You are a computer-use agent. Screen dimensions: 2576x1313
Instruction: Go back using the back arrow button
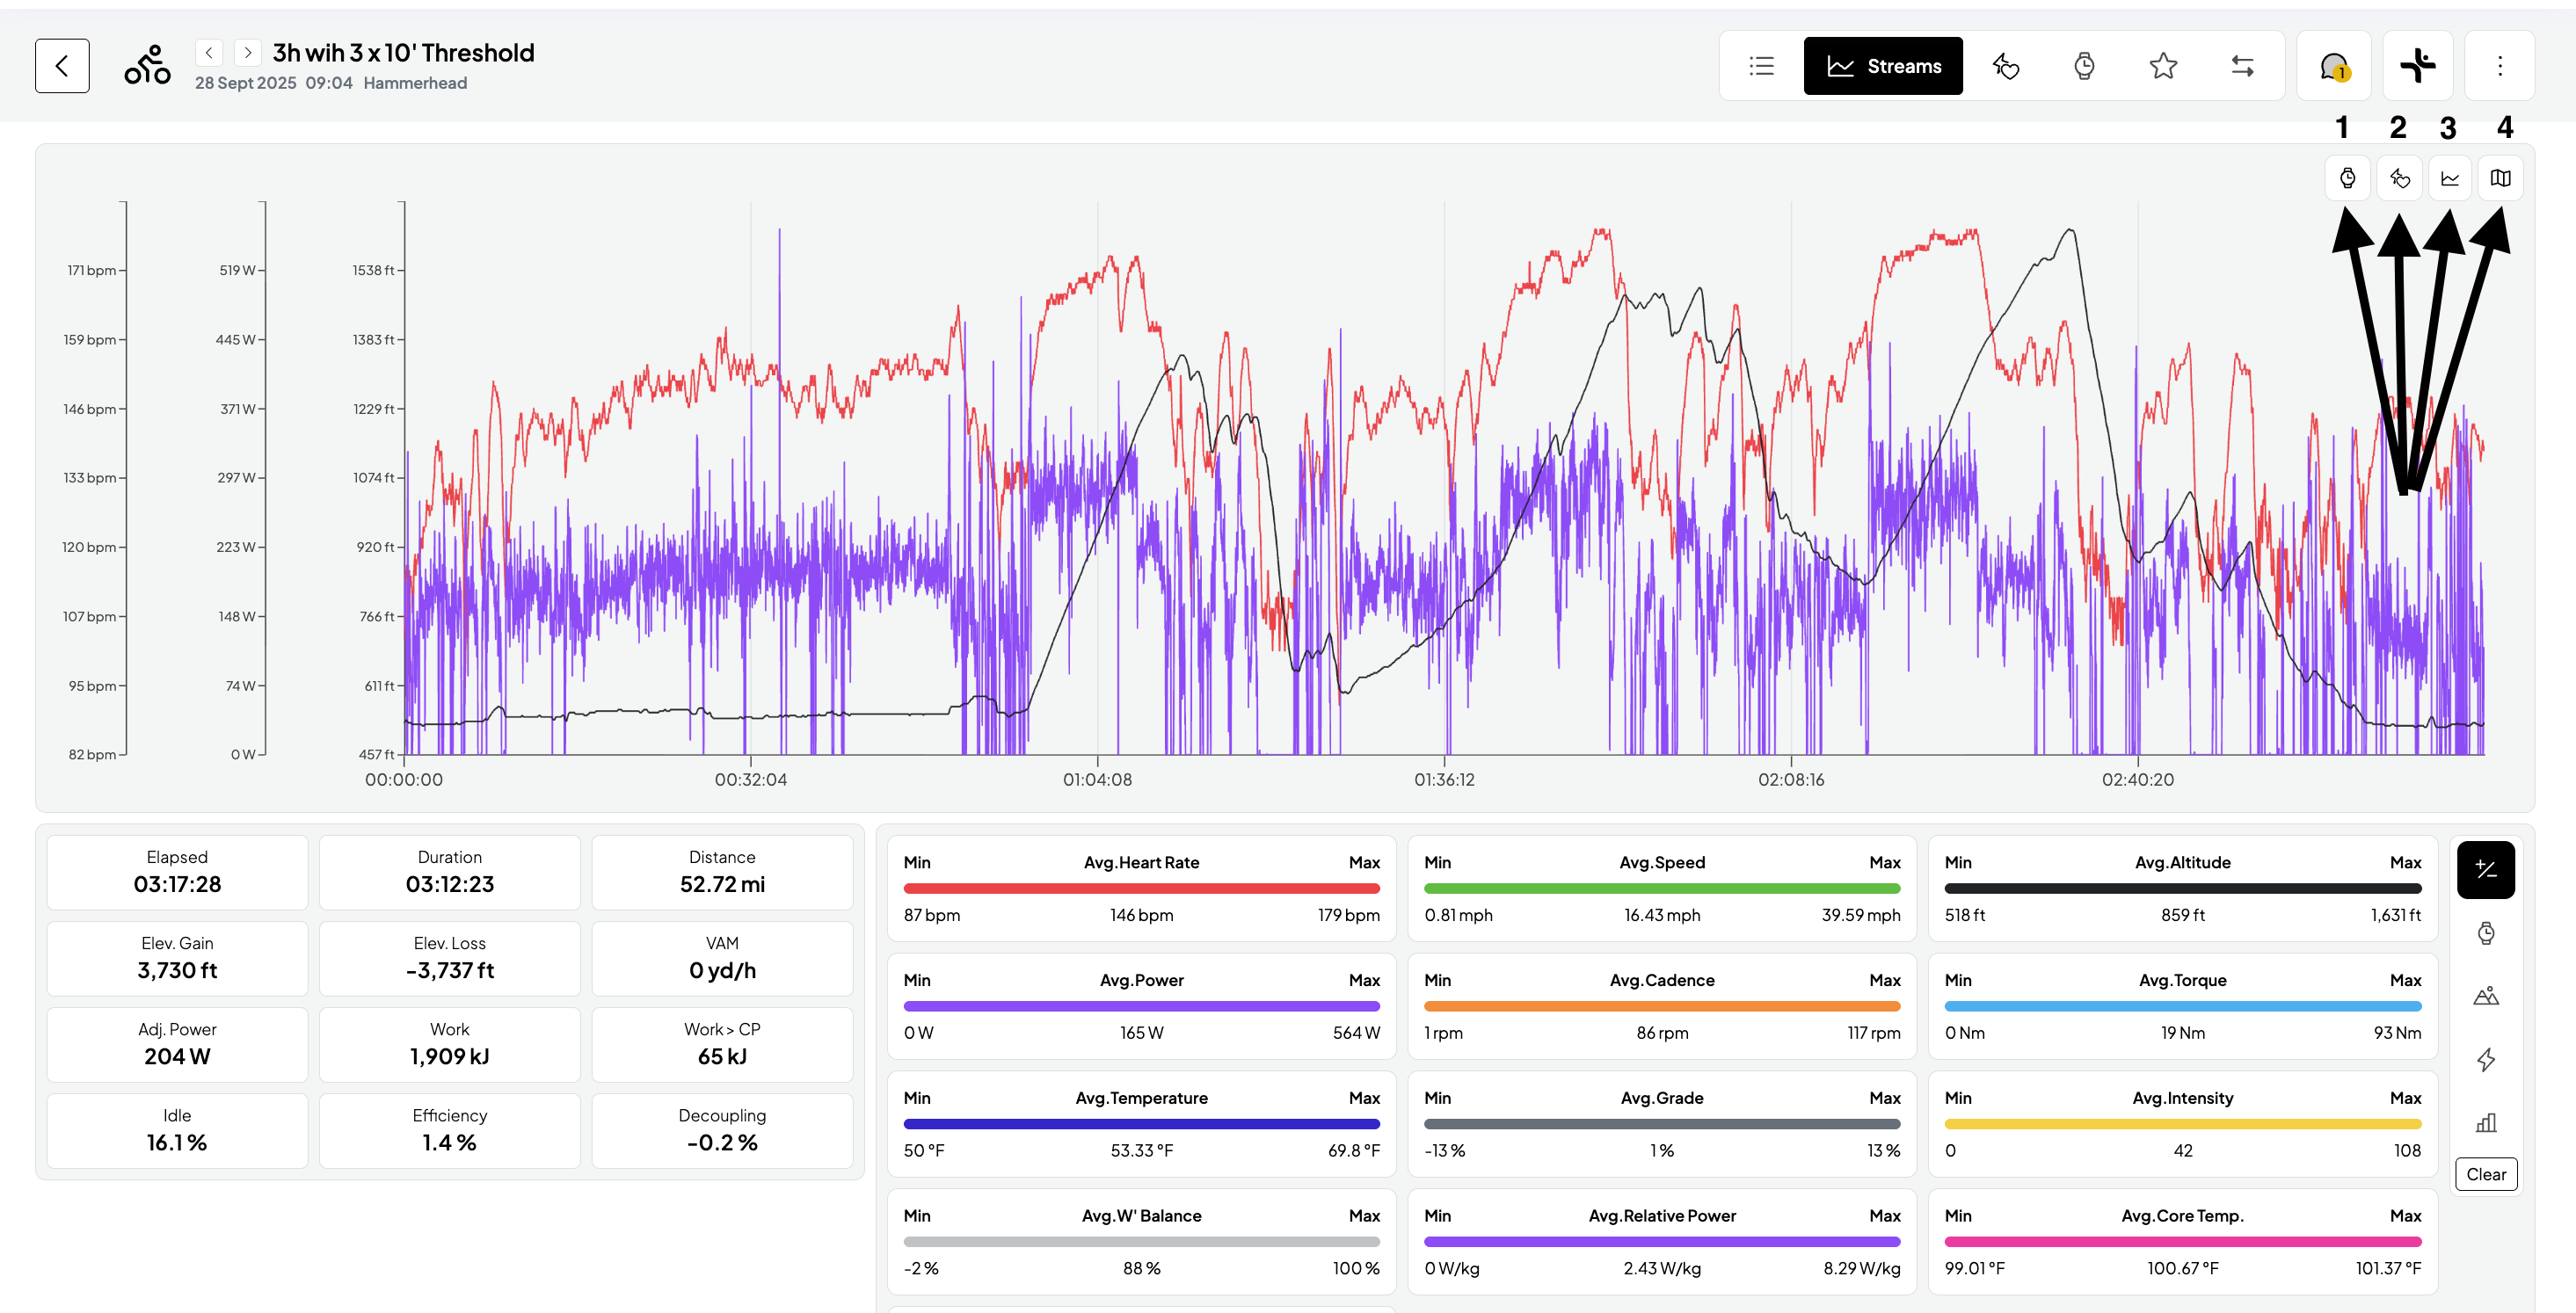[x=62, y=66]
